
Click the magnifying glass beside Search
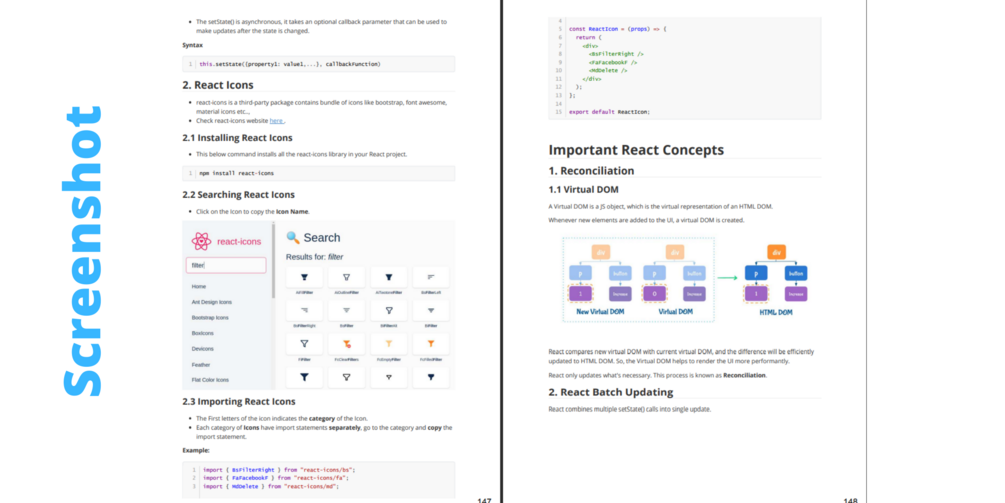tap(293, 238)
